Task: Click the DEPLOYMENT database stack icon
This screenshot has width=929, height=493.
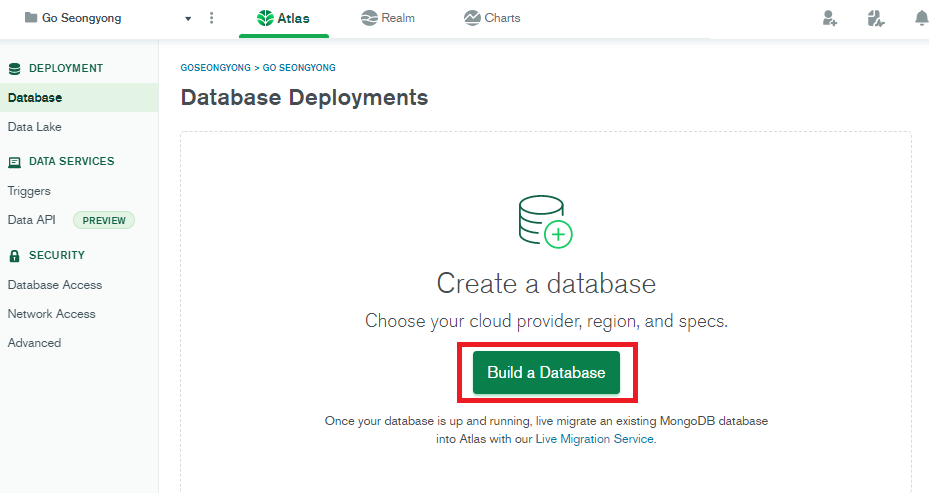Action: coord(15,69)
